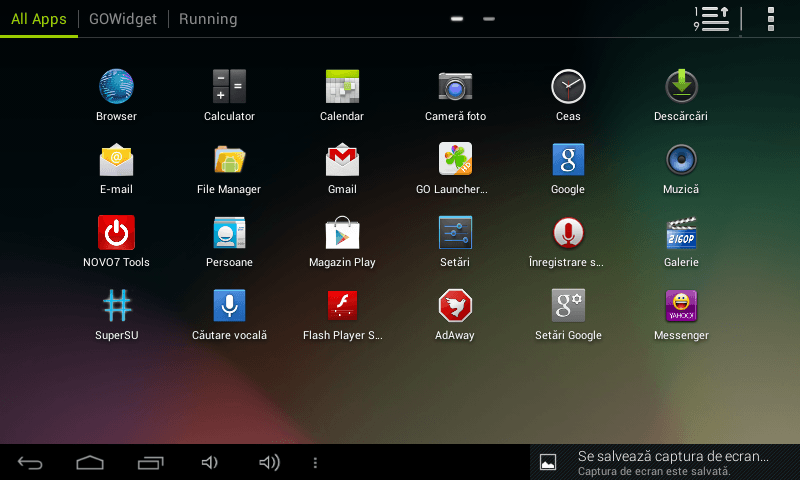The height and width of the screenshot is (480, 800).
Task: Open Gmail from the app grid
Action: 342,160
